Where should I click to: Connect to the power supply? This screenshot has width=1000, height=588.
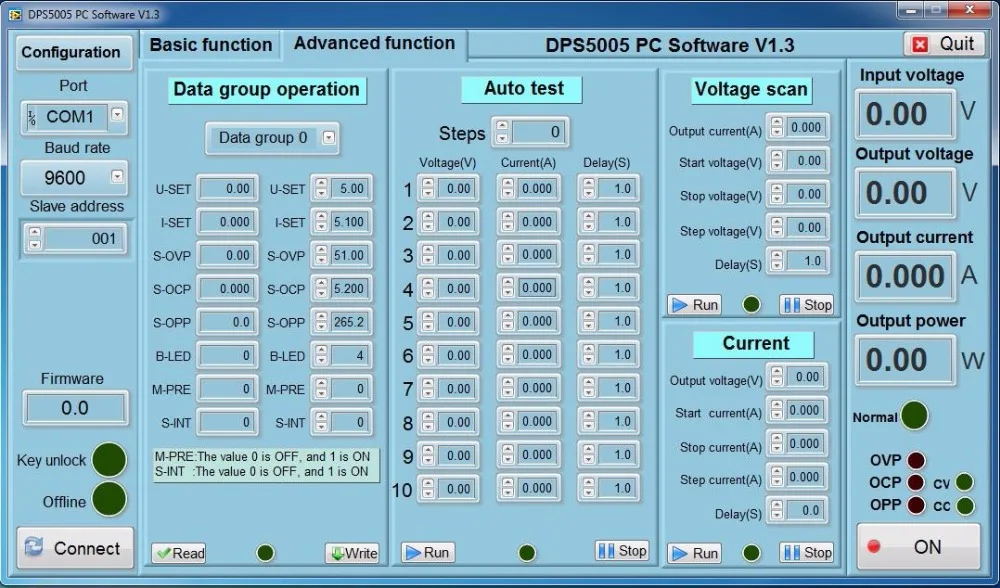(75, 548)
